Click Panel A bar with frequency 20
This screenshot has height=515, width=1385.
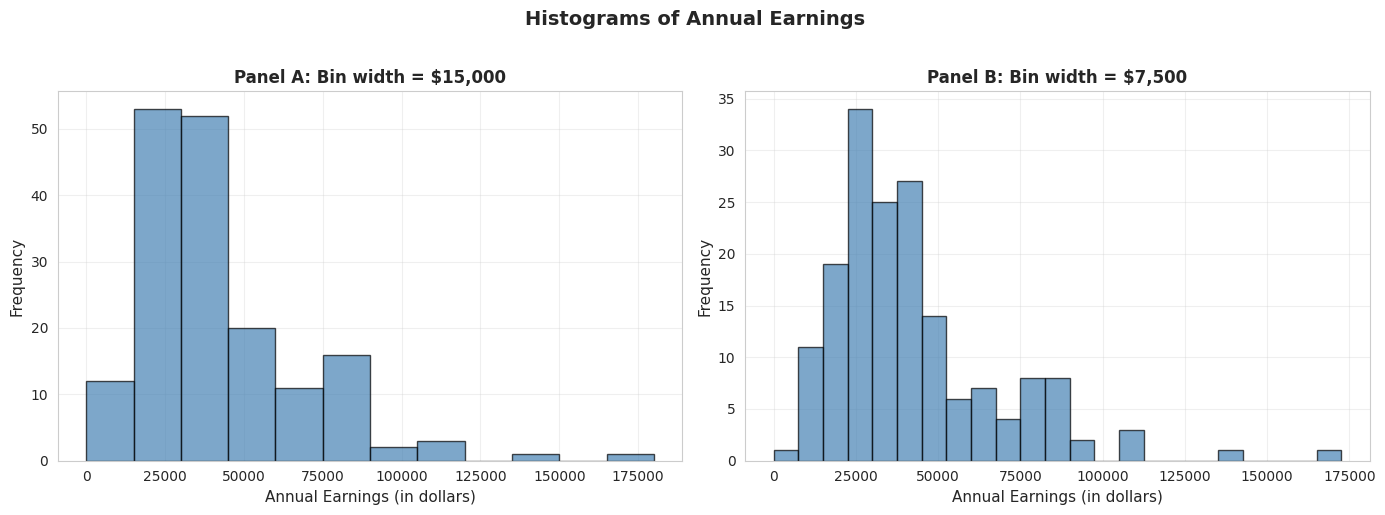(251, 395)
